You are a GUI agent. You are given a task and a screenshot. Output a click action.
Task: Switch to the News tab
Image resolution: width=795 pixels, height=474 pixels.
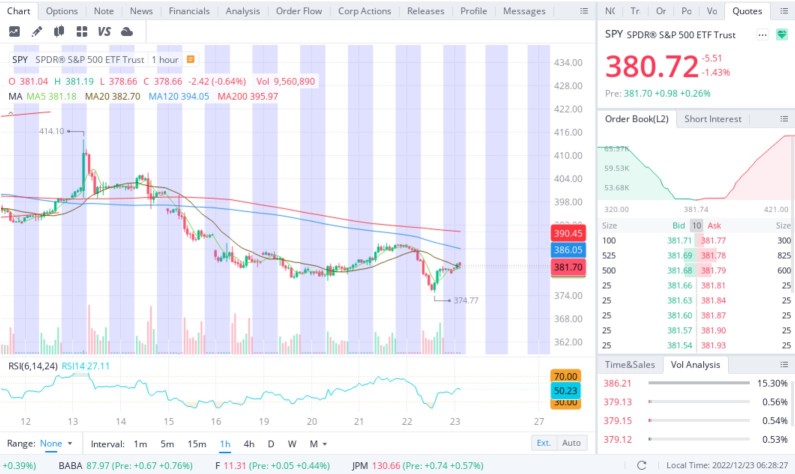click(x=141, y=11)
